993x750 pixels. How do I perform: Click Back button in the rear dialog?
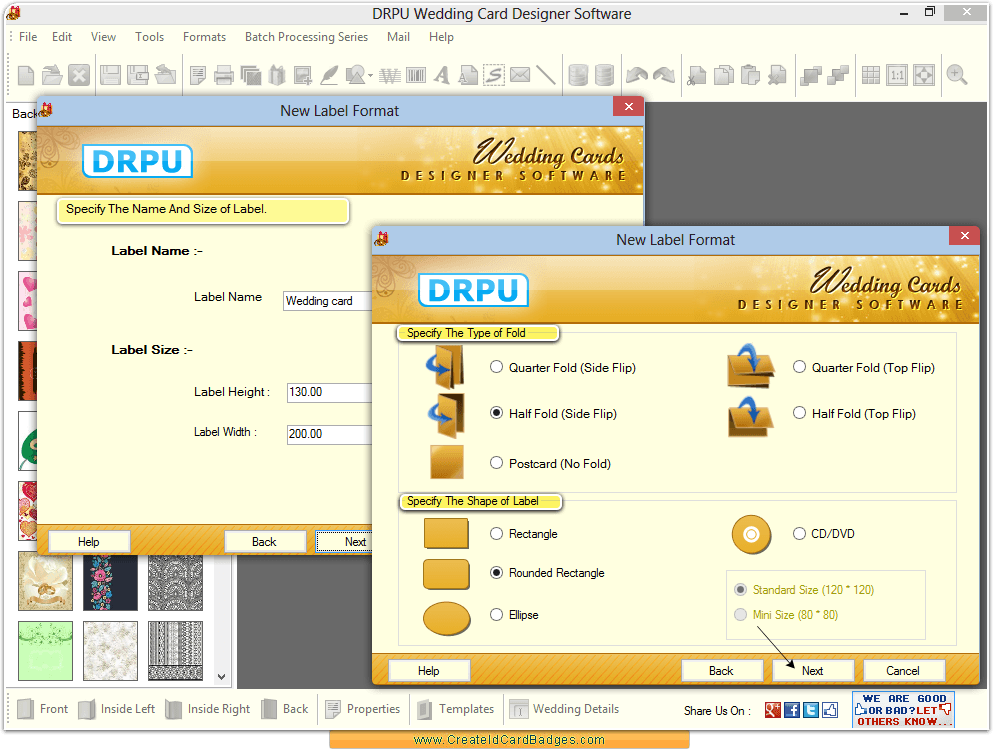tap(265, 542)
